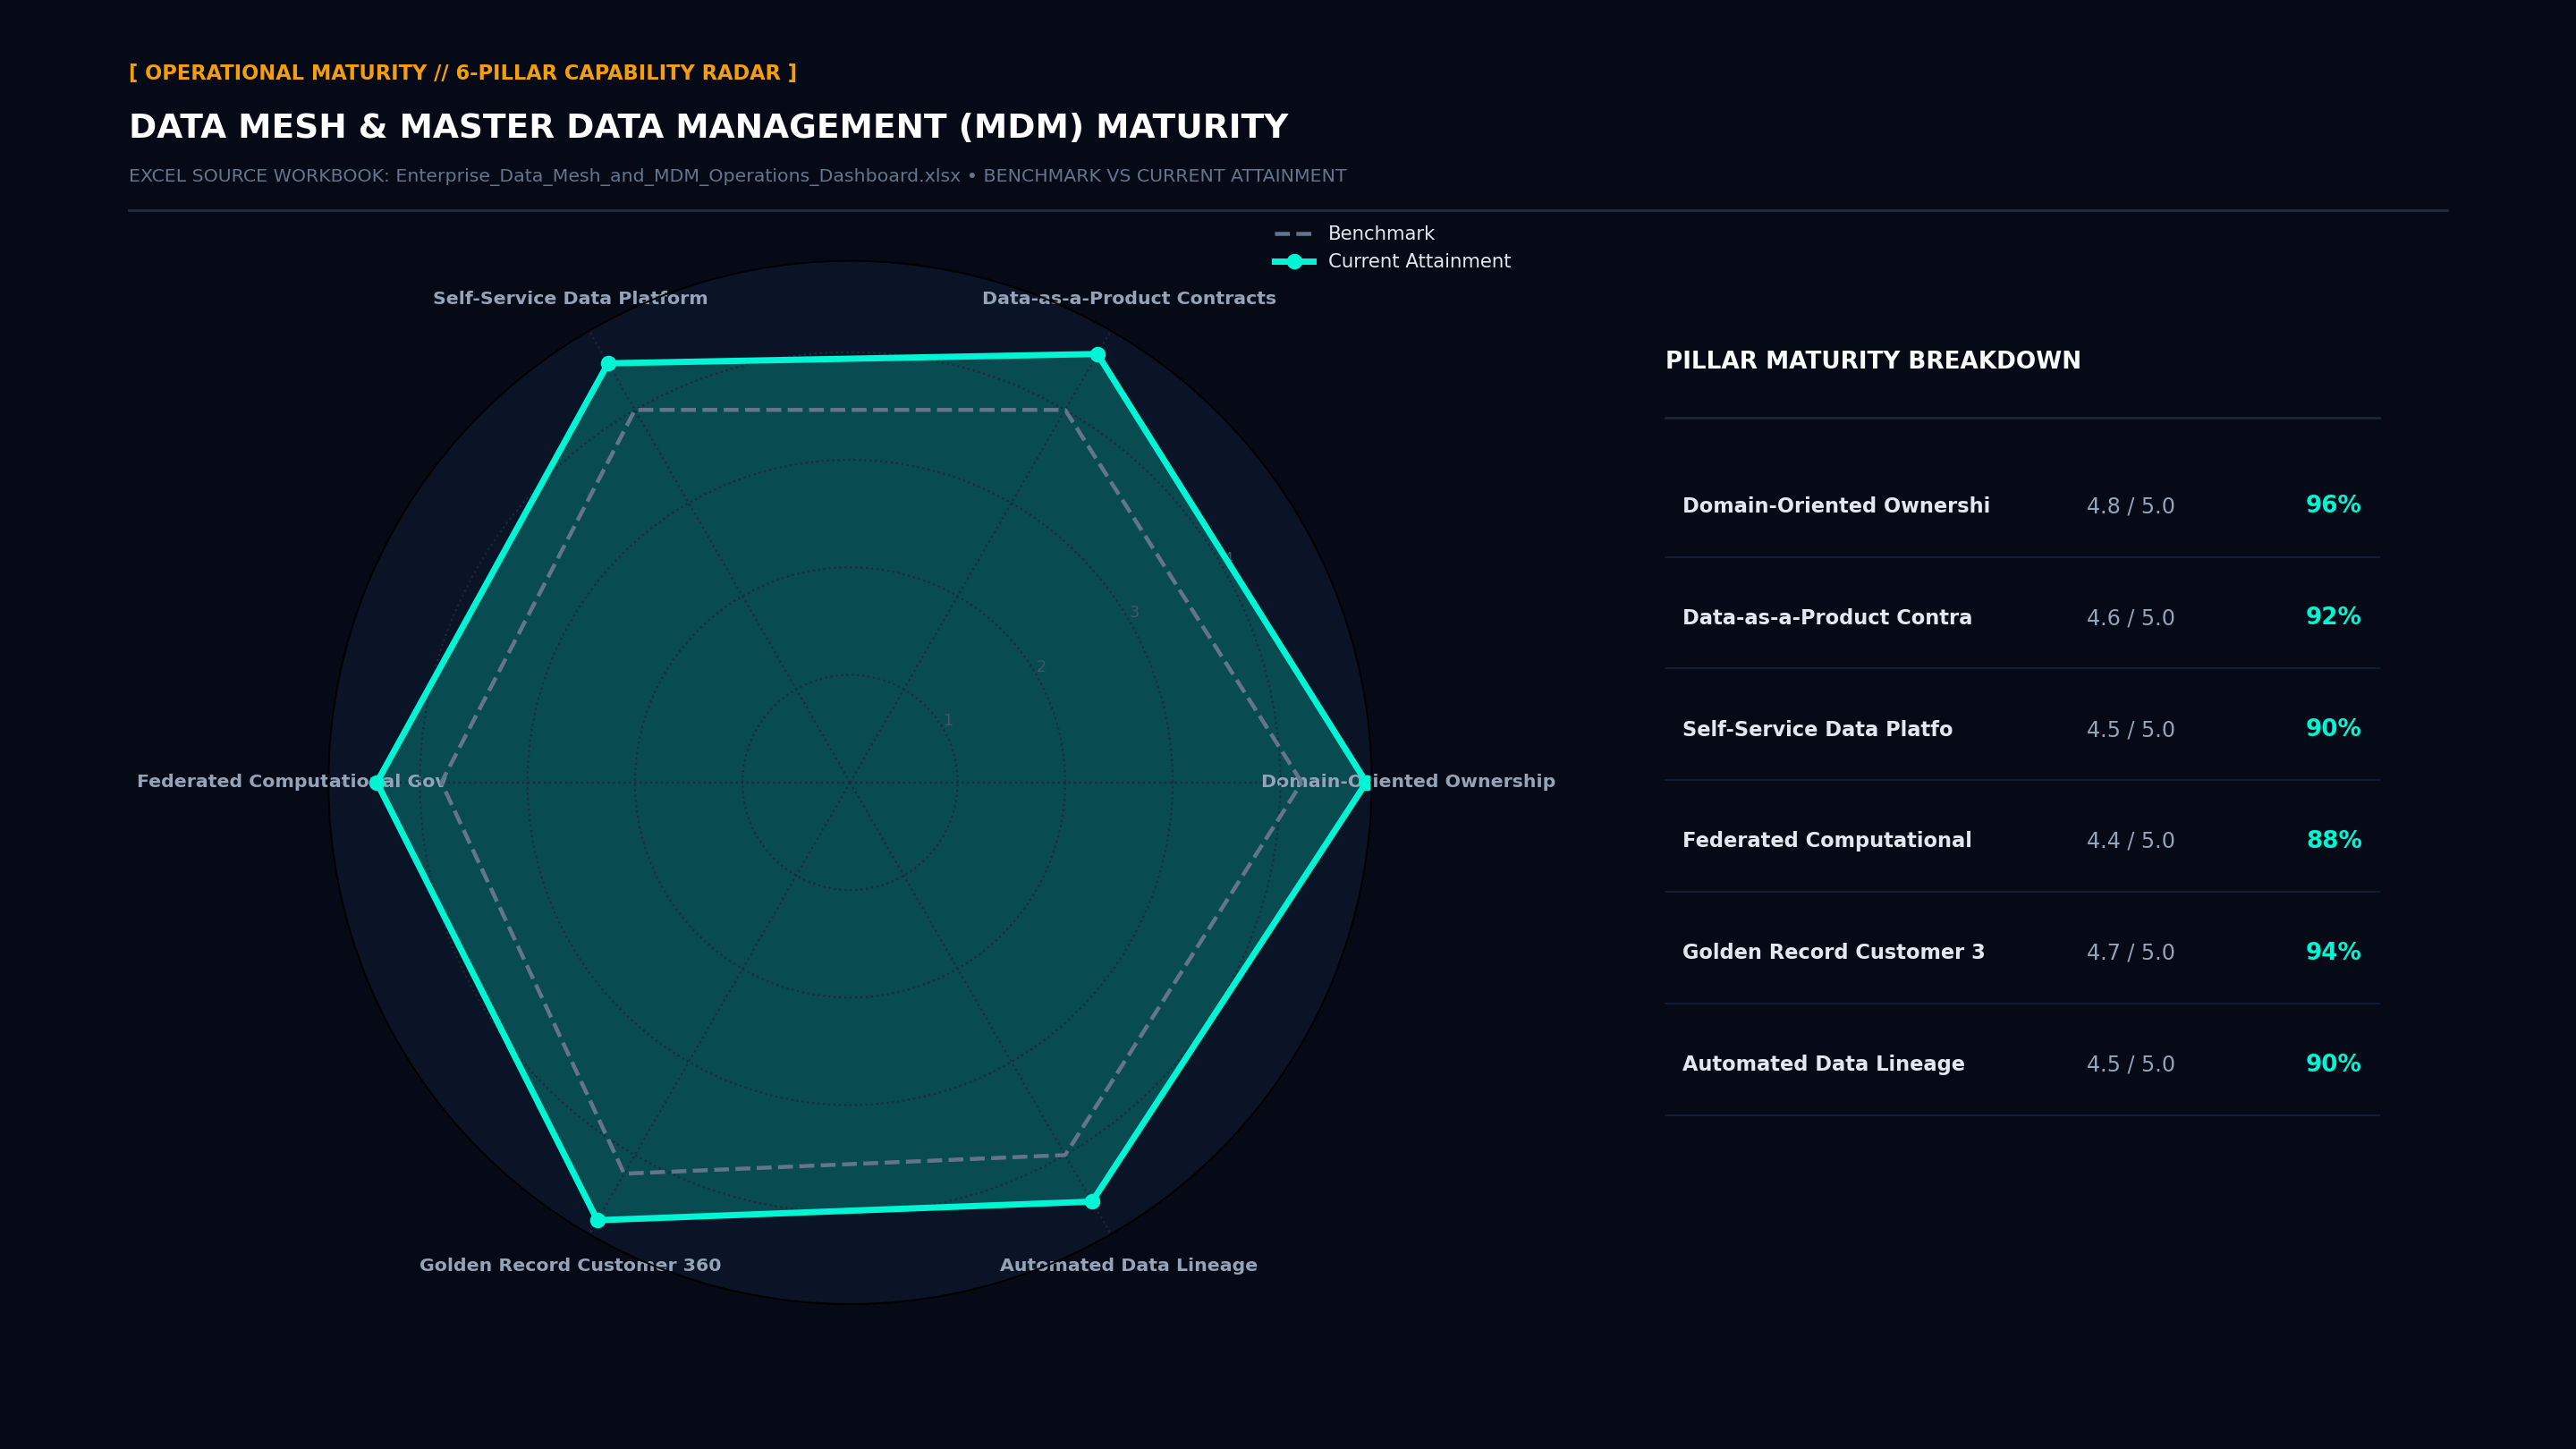The image size is (2576, 1449).
Task: Click the 94% value
Action: point(2333,952)
